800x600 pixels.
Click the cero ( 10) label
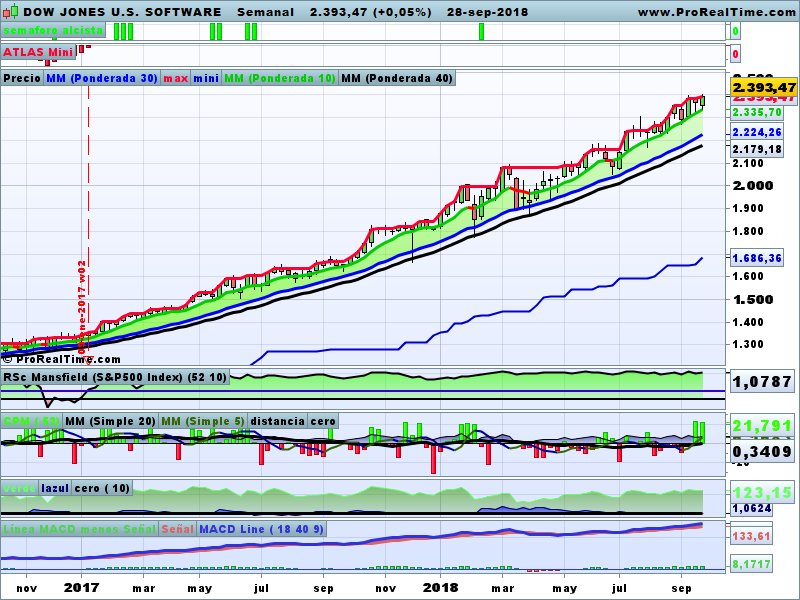click(102, 488)
